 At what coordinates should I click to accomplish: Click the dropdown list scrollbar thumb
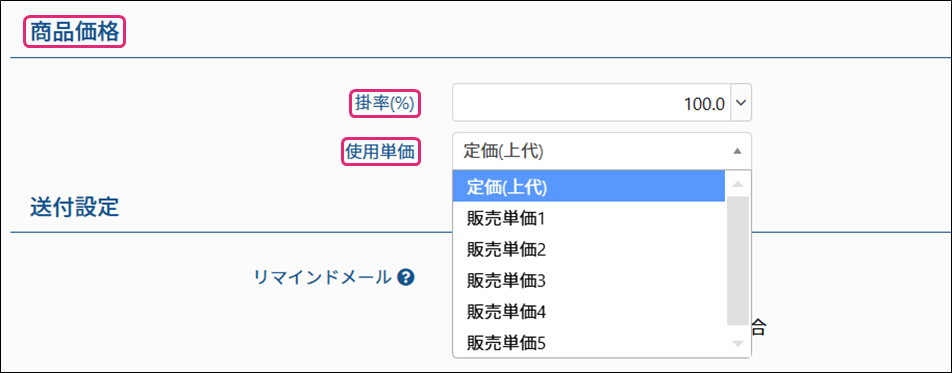pyautogui.click(x=738, y=261)
